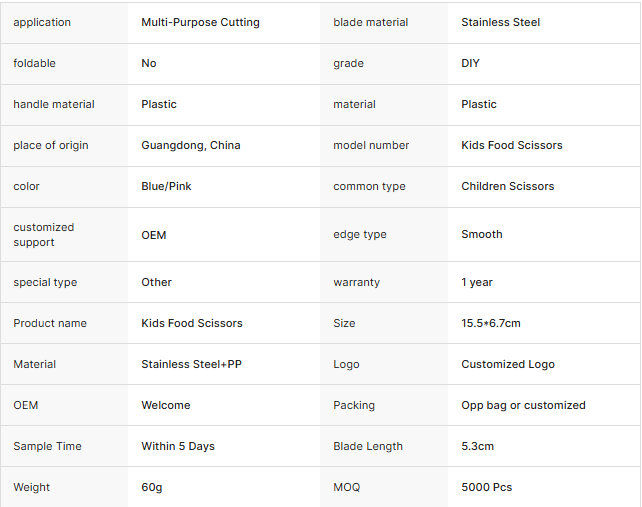This screenshot has height=507, width=642.
Task: Select the "5.3cm" blade length value
Action: tap(477, 446)
